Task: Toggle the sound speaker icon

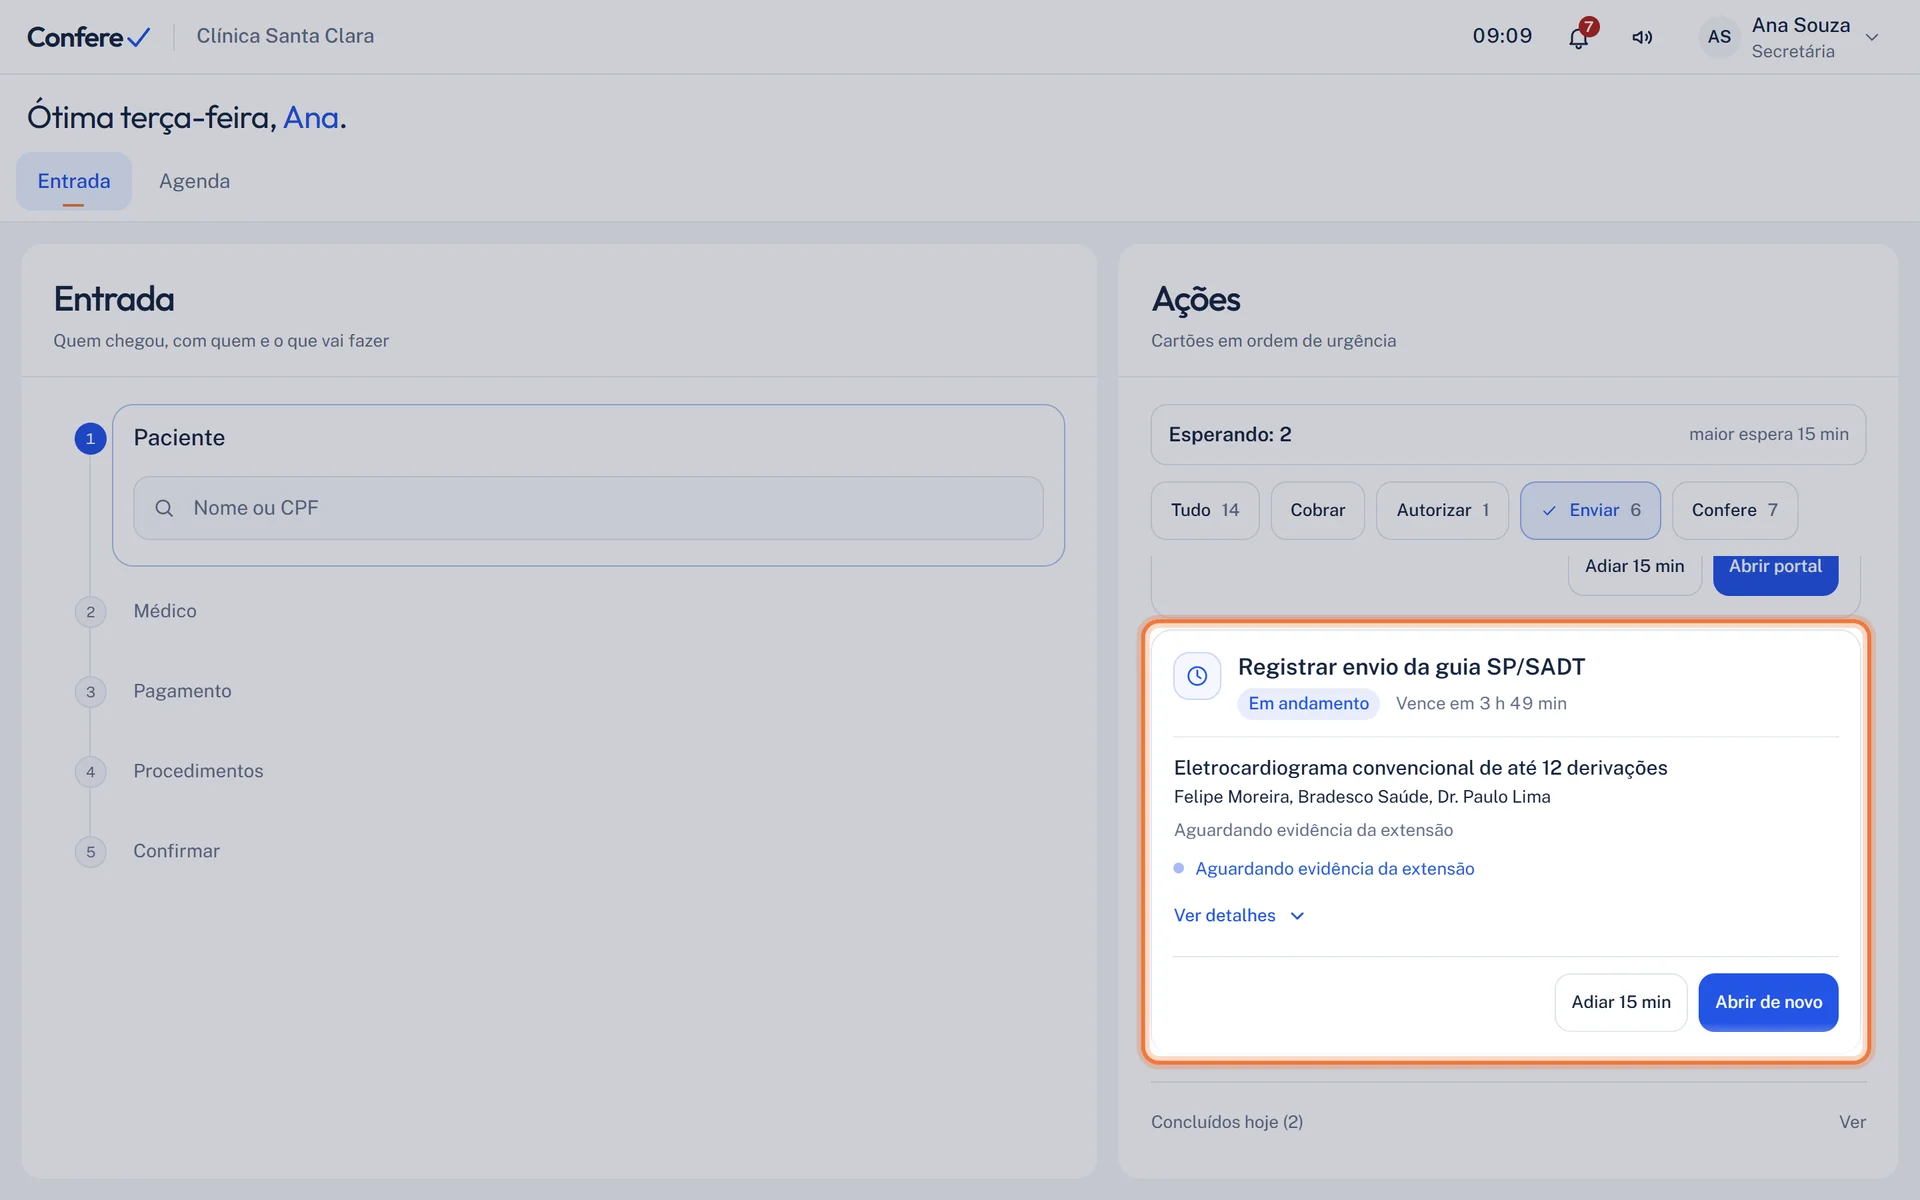Action: coord(1642,38)
